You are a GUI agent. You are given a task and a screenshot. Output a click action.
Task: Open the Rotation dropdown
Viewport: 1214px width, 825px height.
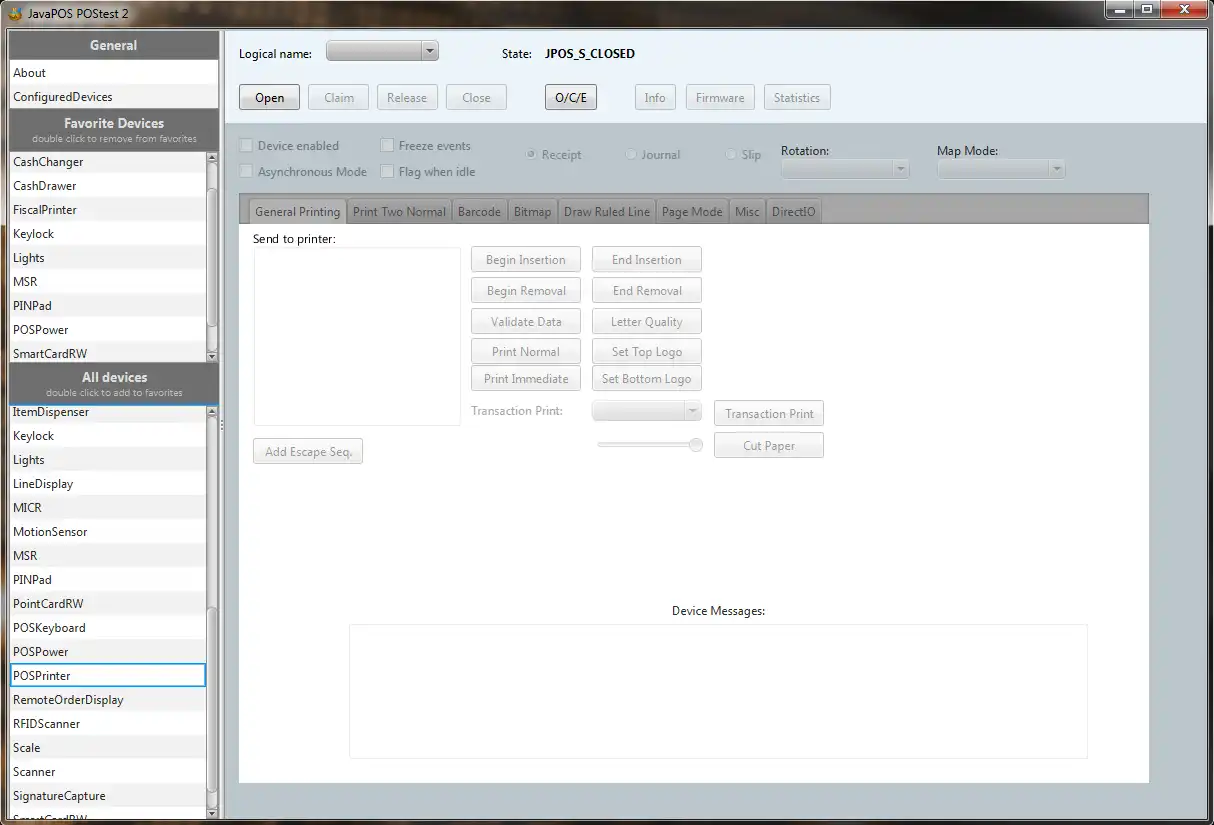pyautogui.click(x=845, y=169)
